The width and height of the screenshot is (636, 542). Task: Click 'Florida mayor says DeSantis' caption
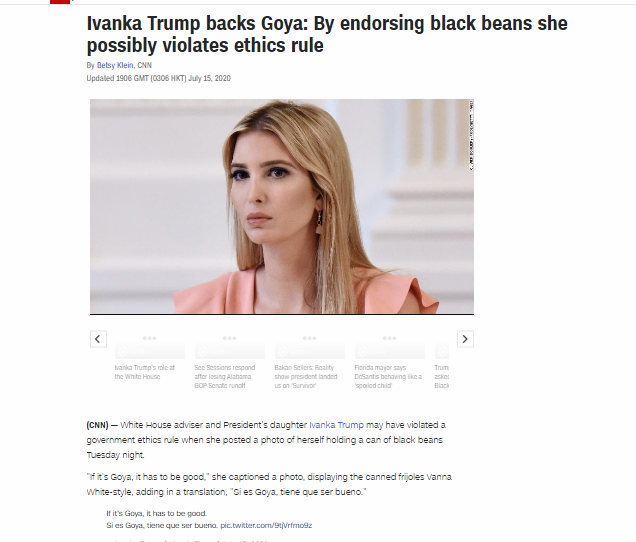(388, 376)
